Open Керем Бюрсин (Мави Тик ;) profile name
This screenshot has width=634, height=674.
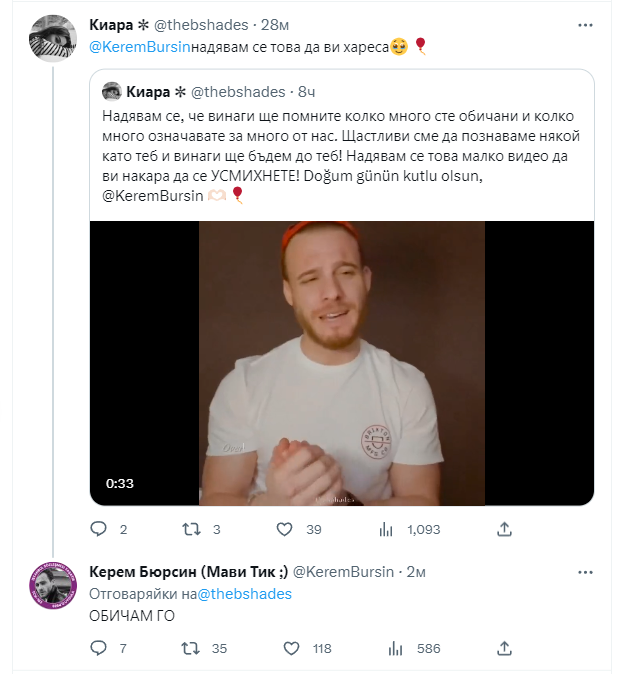pyautogui.click(x=188, y=572)
